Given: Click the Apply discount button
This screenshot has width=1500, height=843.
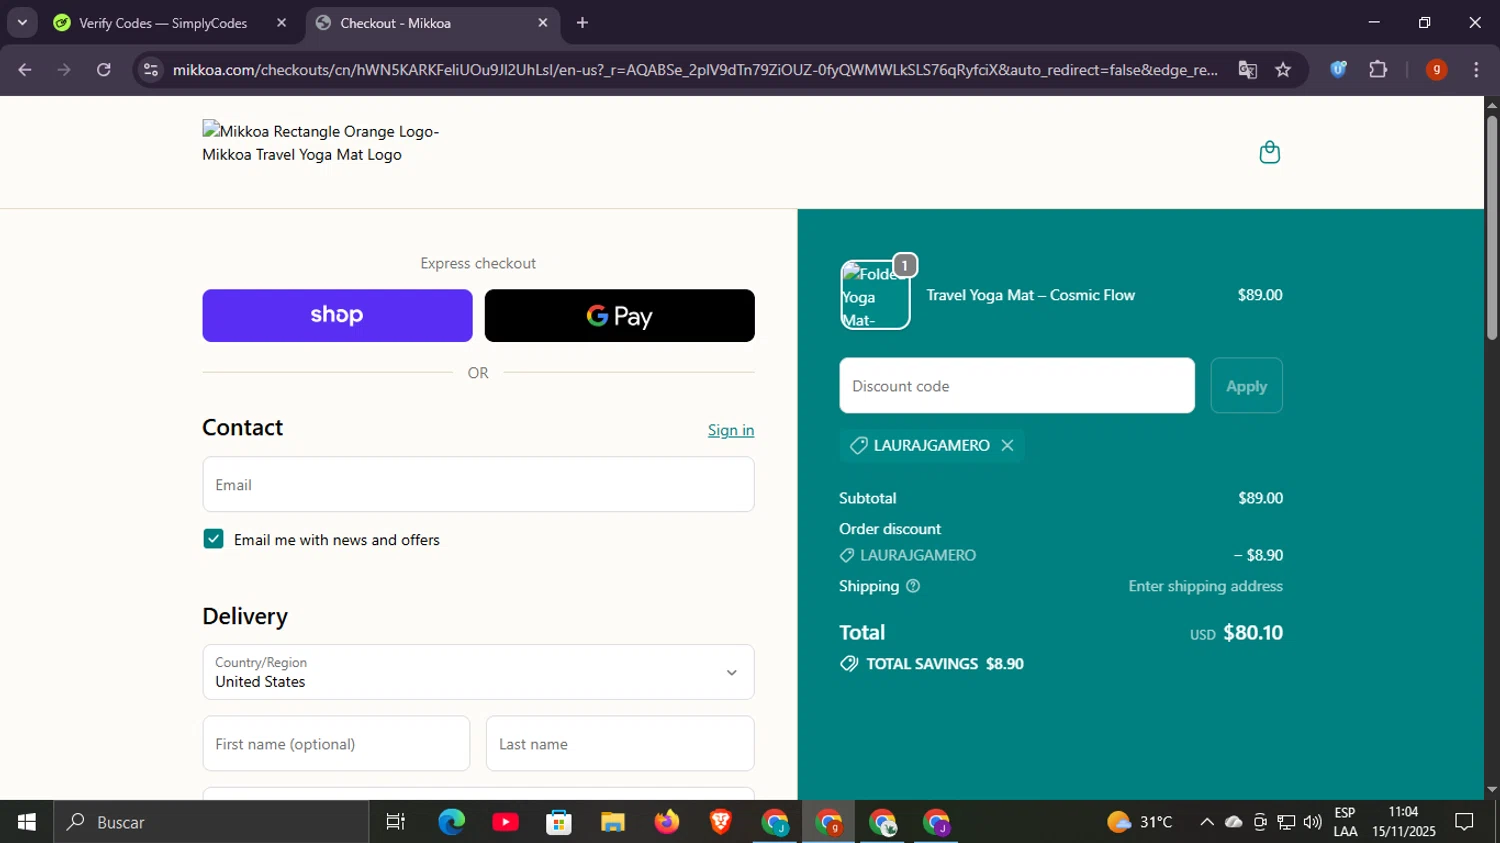Looking at the screenshot, I should tap(1246, 386).
